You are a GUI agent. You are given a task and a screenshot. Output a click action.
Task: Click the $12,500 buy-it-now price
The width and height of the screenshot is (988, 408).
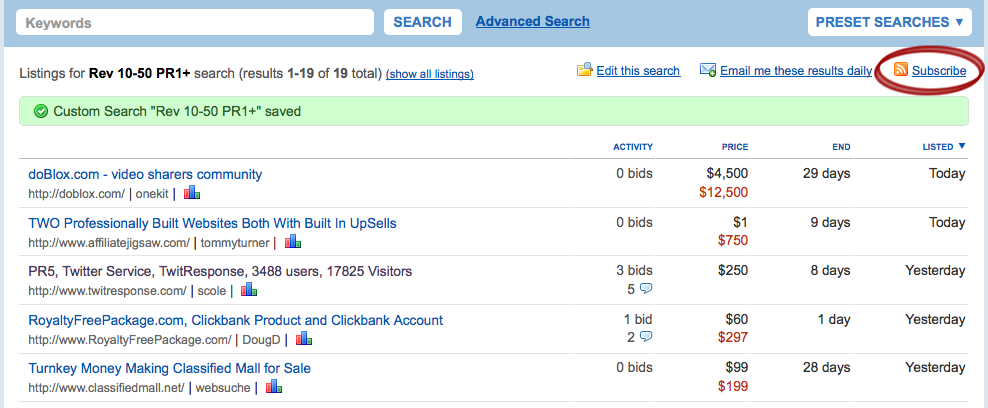point(723,193)
